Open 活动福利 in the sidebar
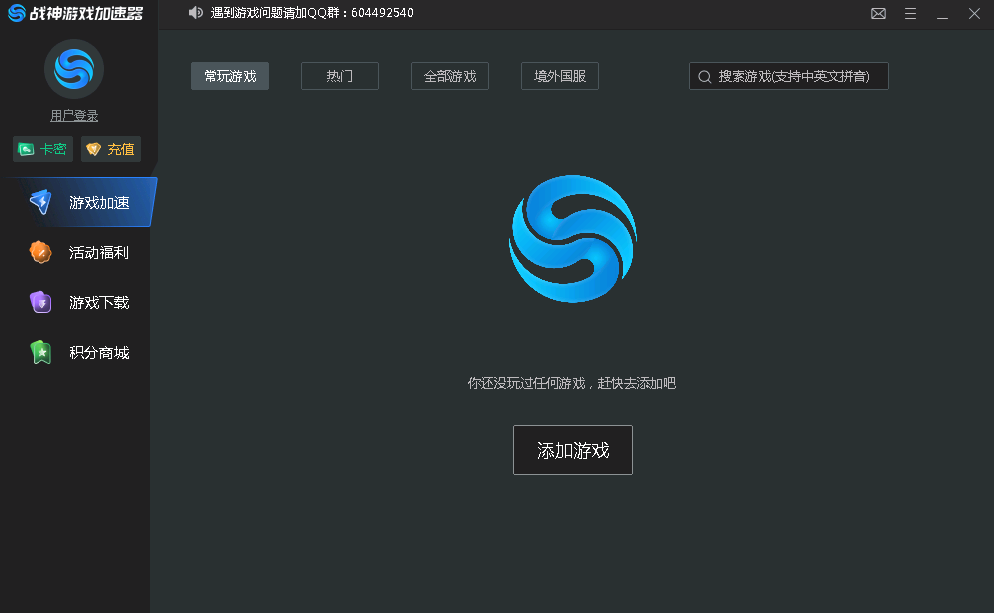The width and height of the screenshot is (994, 613). coord(79,252)
